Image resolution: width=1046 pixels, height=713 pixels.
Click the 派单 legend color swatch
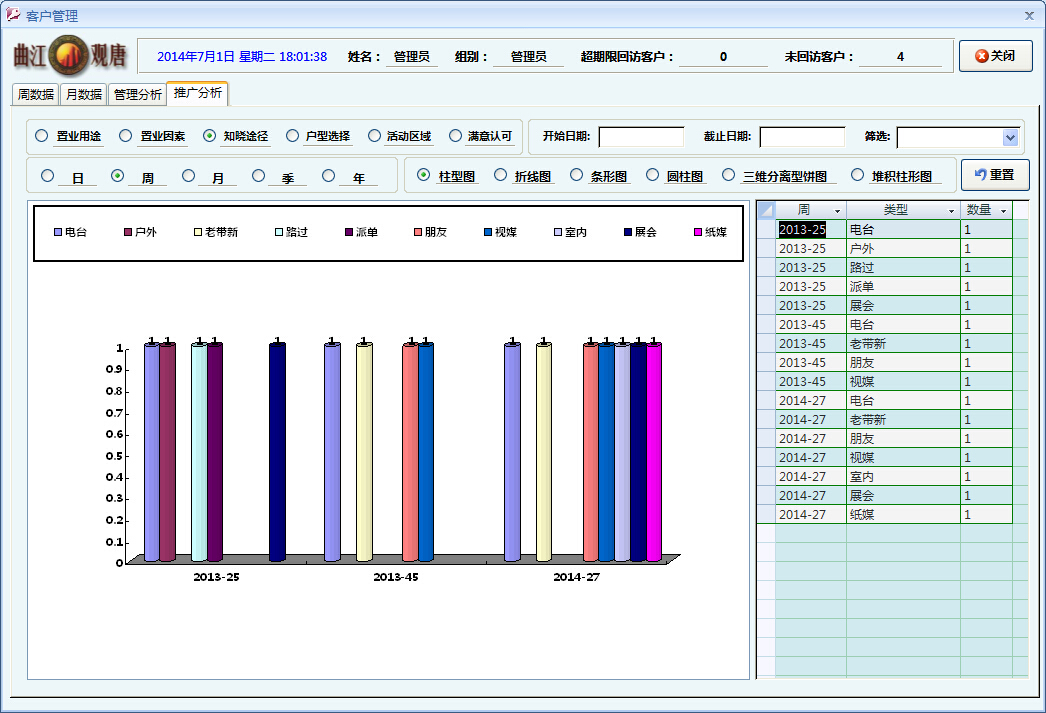[348, 232]
